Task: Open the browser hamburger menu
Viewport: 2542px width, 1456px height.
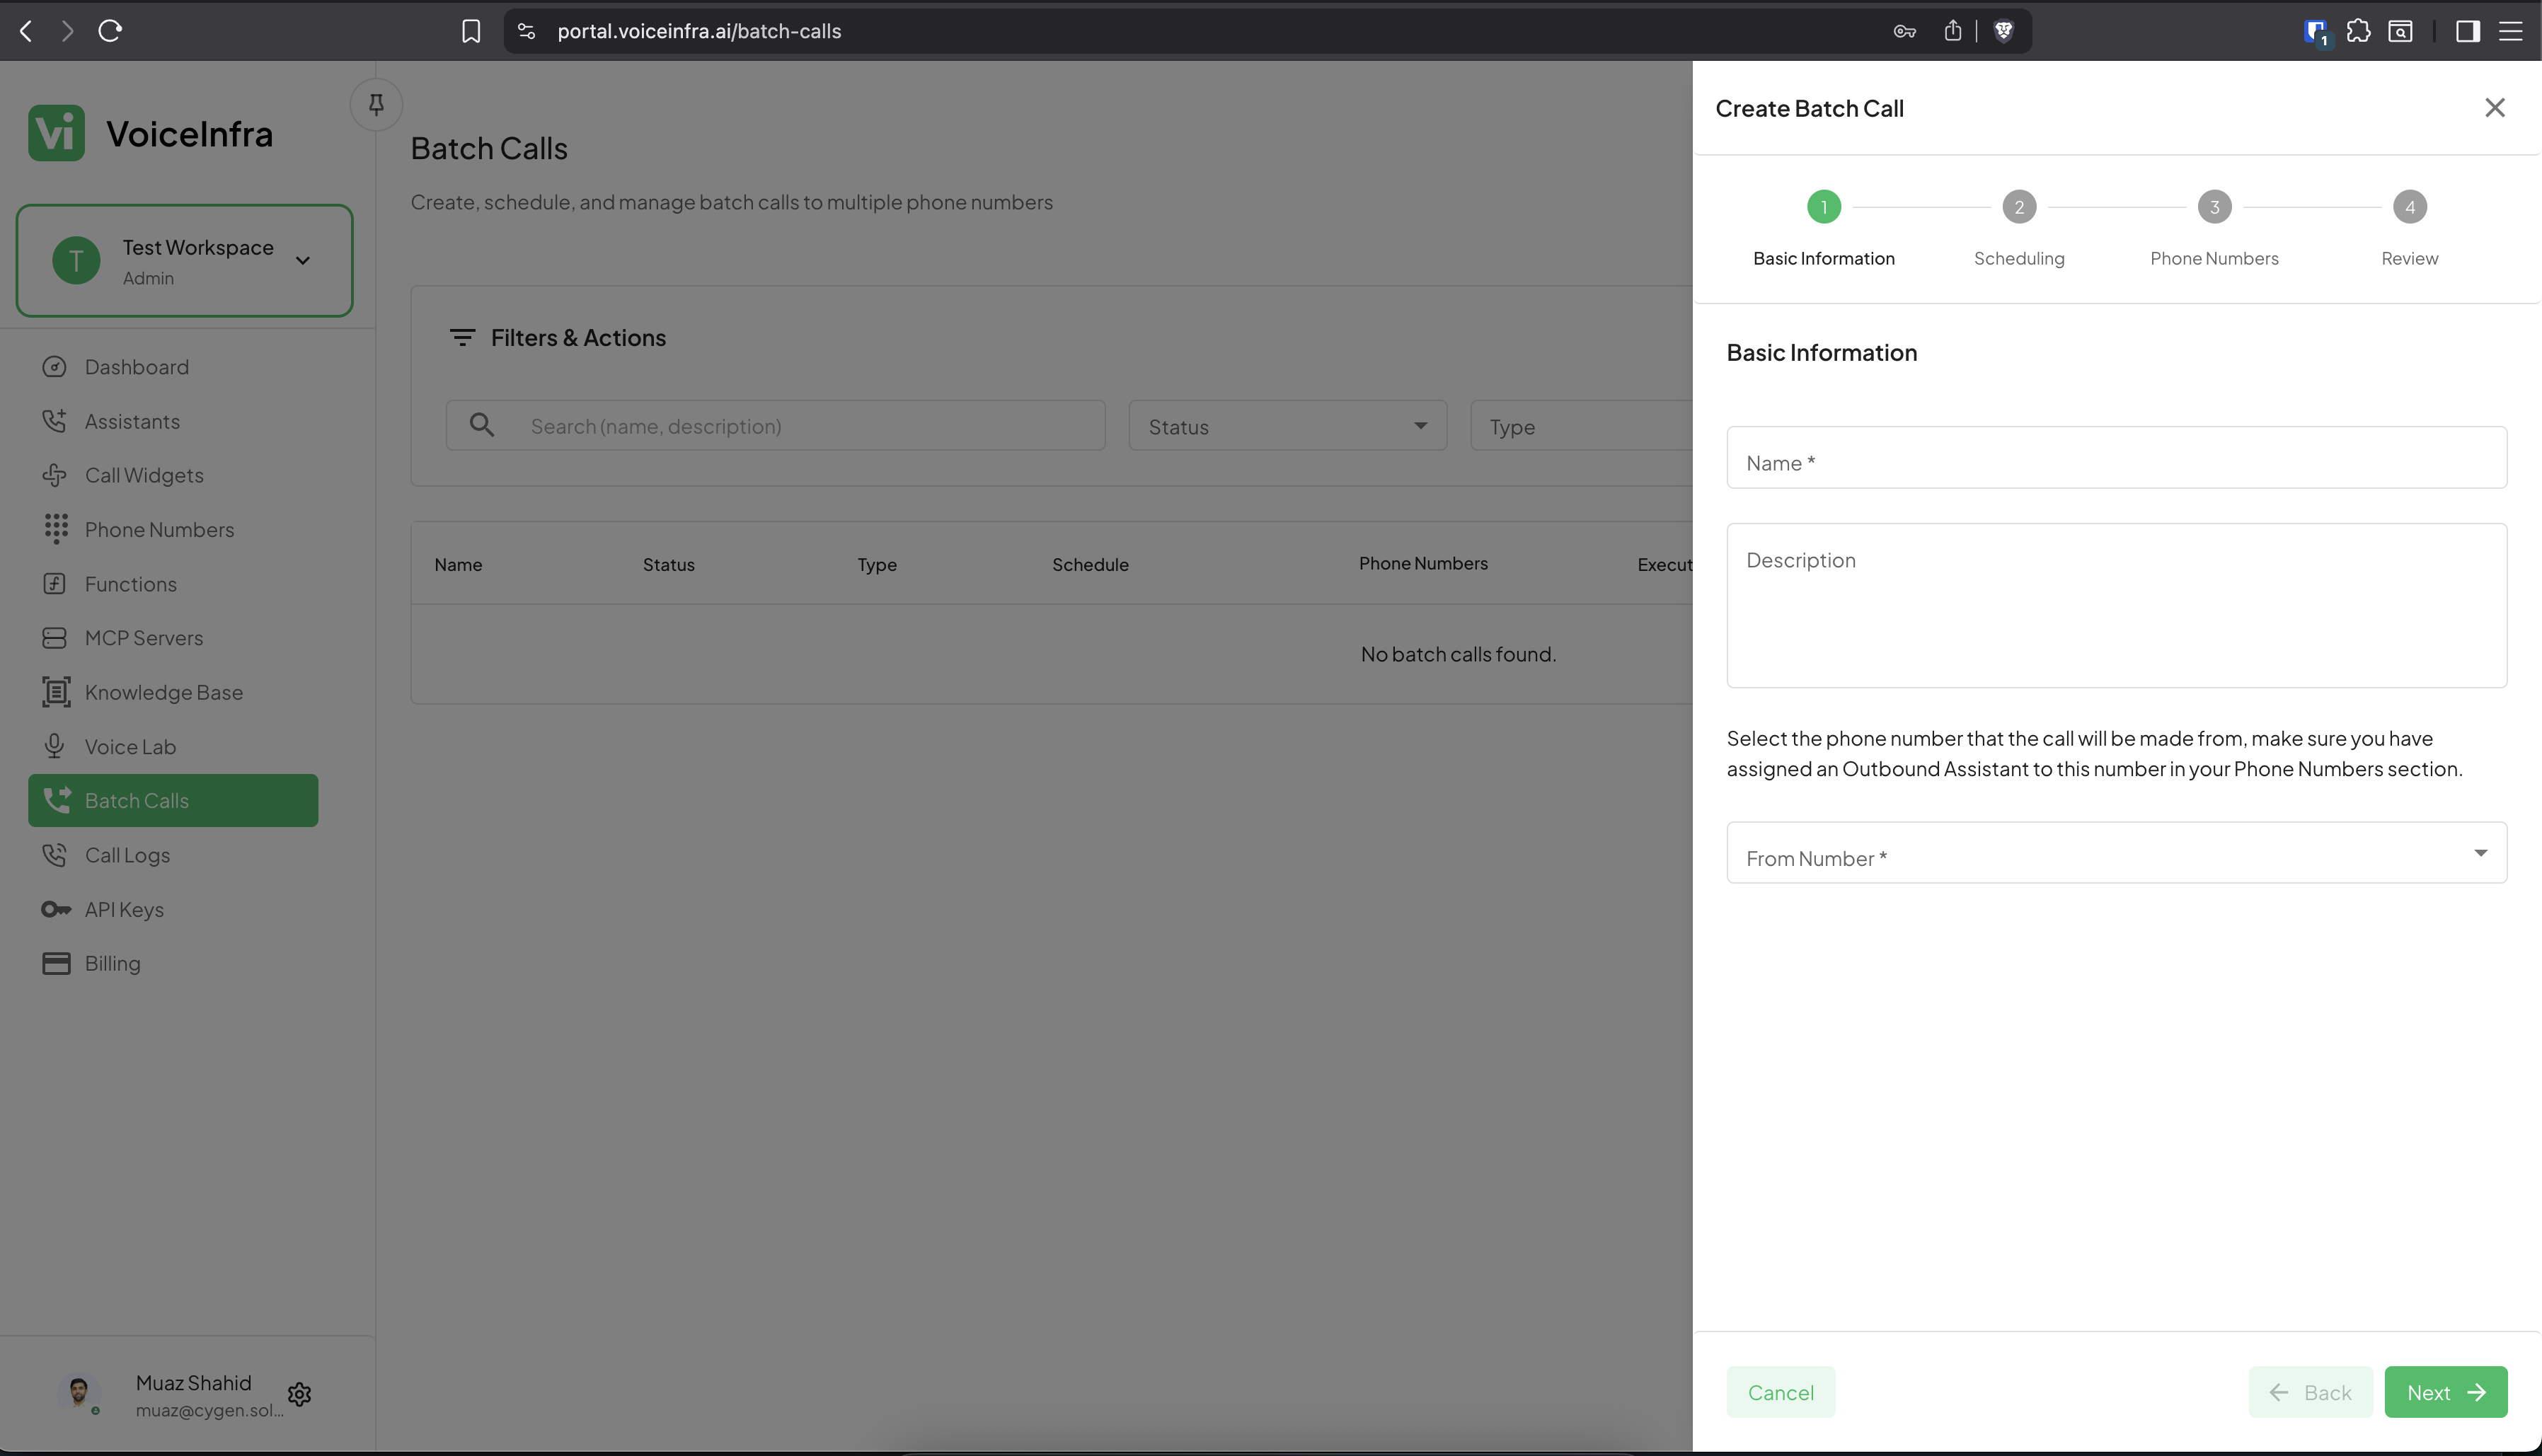Action: (2511, 31)
